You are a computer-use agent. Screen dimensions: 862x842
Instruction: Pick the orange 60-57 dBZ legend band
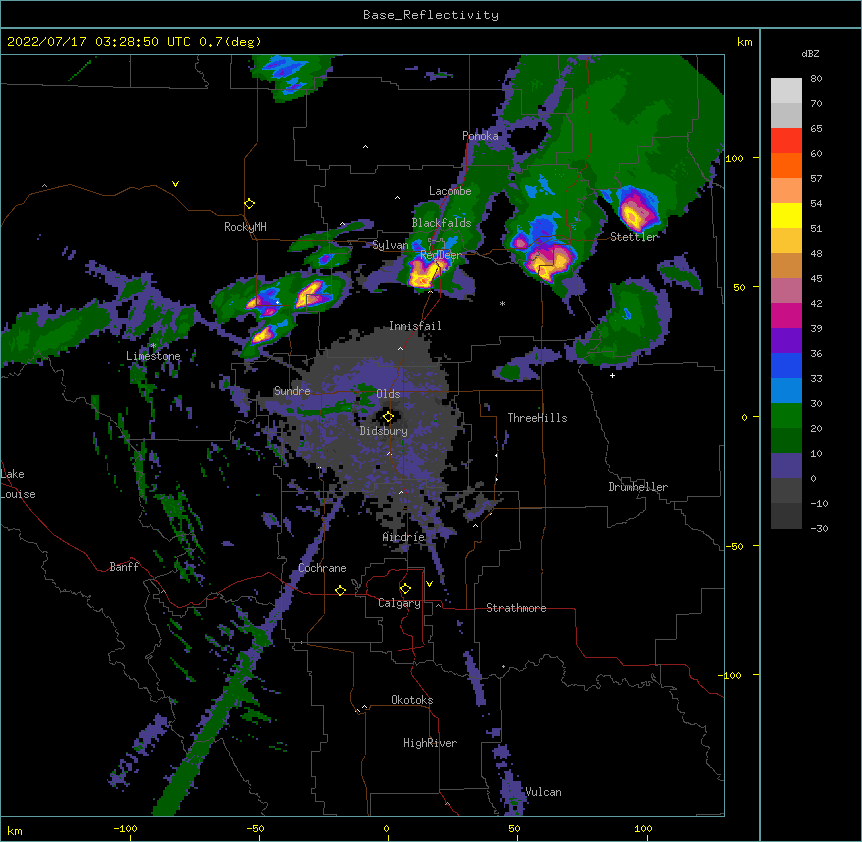click(786, 166)
